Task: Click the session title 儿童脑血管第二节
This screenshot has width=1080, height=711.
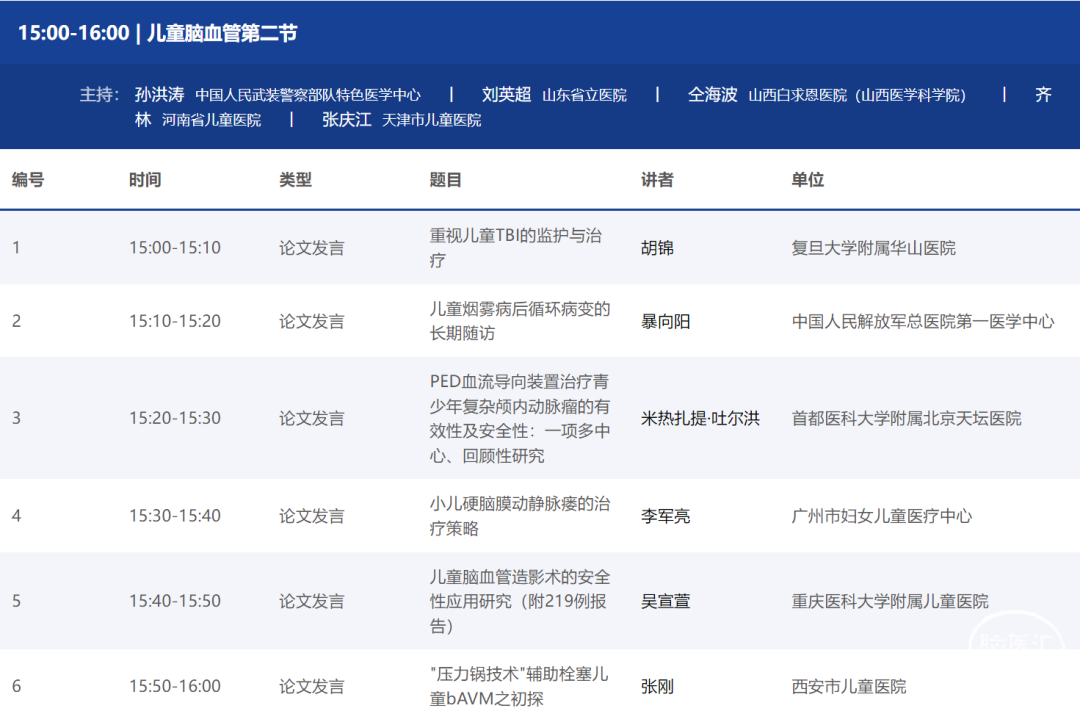Action: pos(222,33)
